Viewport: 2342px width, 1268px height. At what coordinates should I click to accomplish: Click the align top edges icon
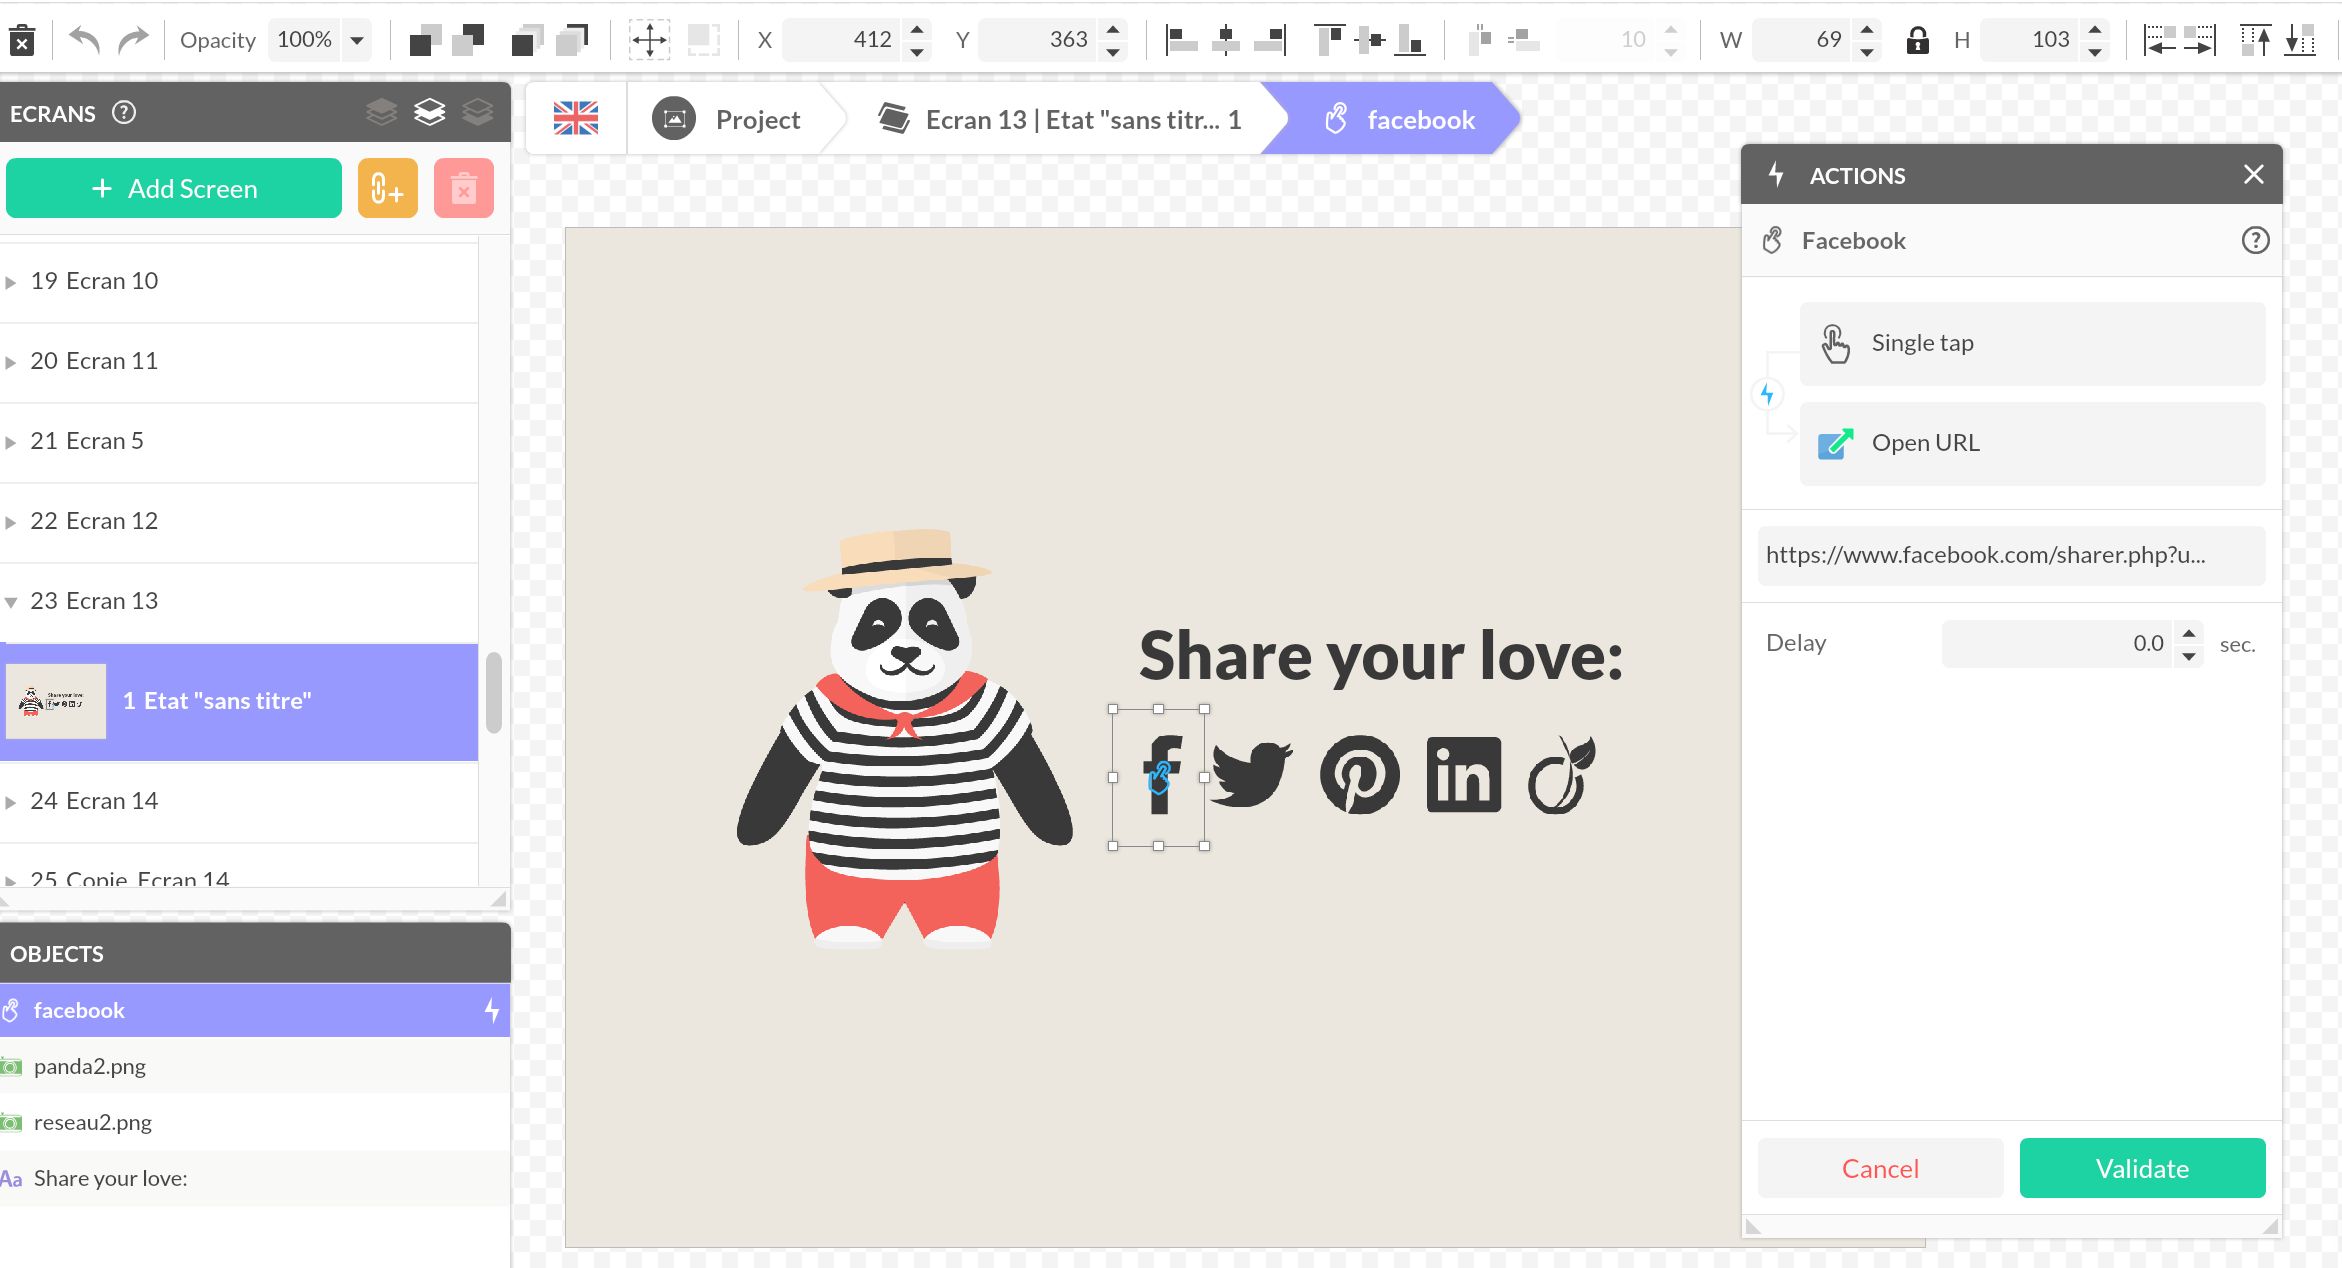point(1329,40)
